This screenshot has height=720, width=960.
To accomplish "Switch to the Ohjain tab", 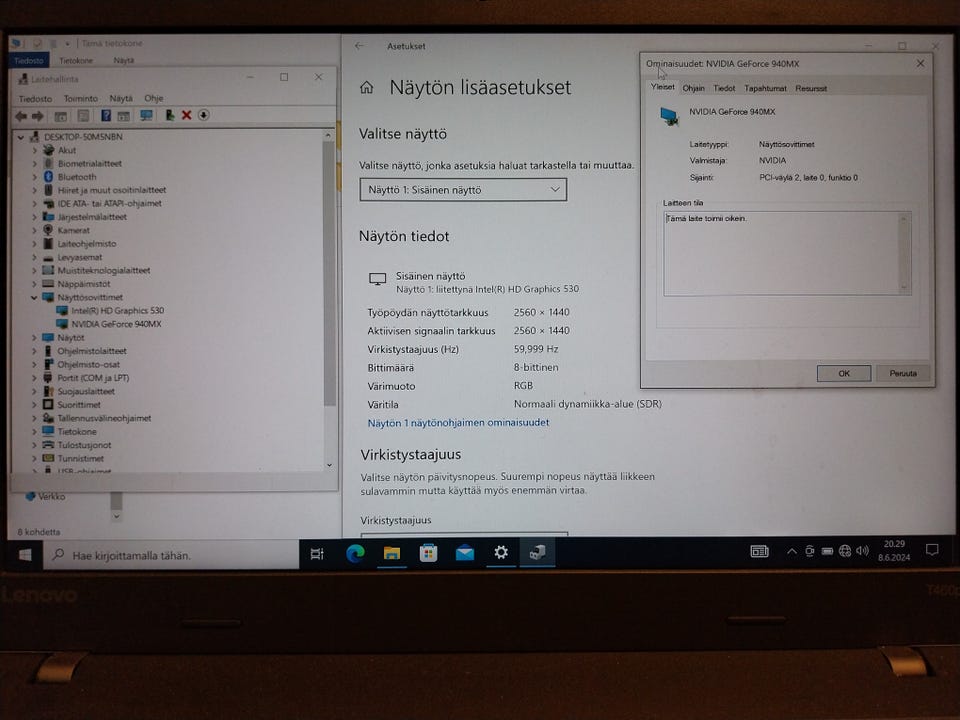I will point(693,88).
